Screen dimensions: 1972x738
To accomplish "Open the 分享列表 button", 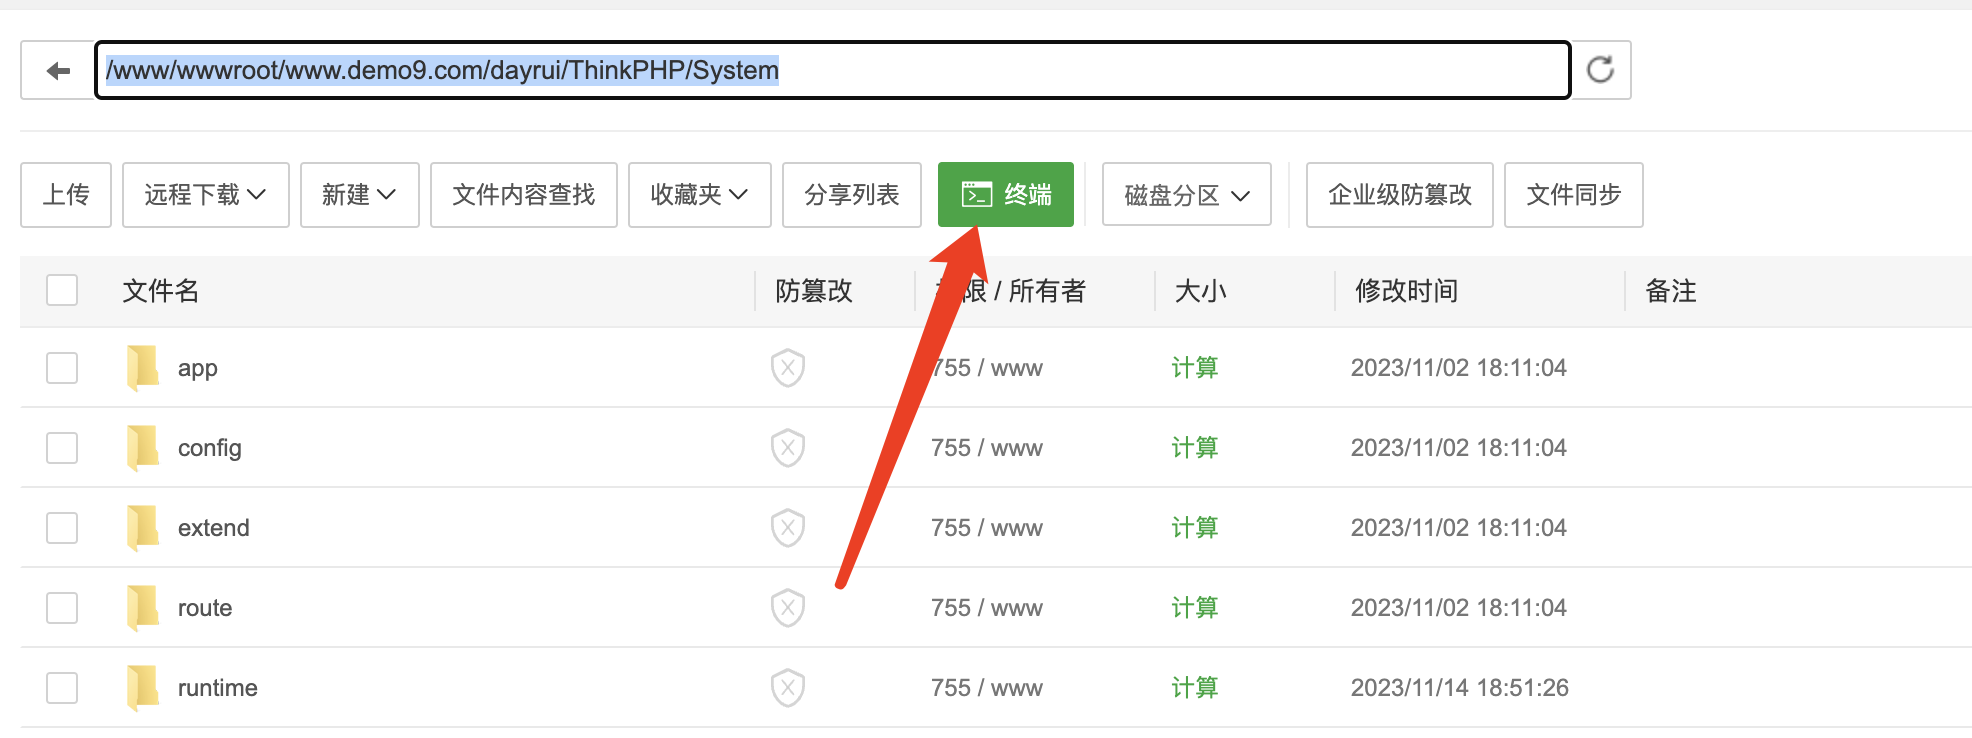I will pyautogui.click(x=852, y=195).
